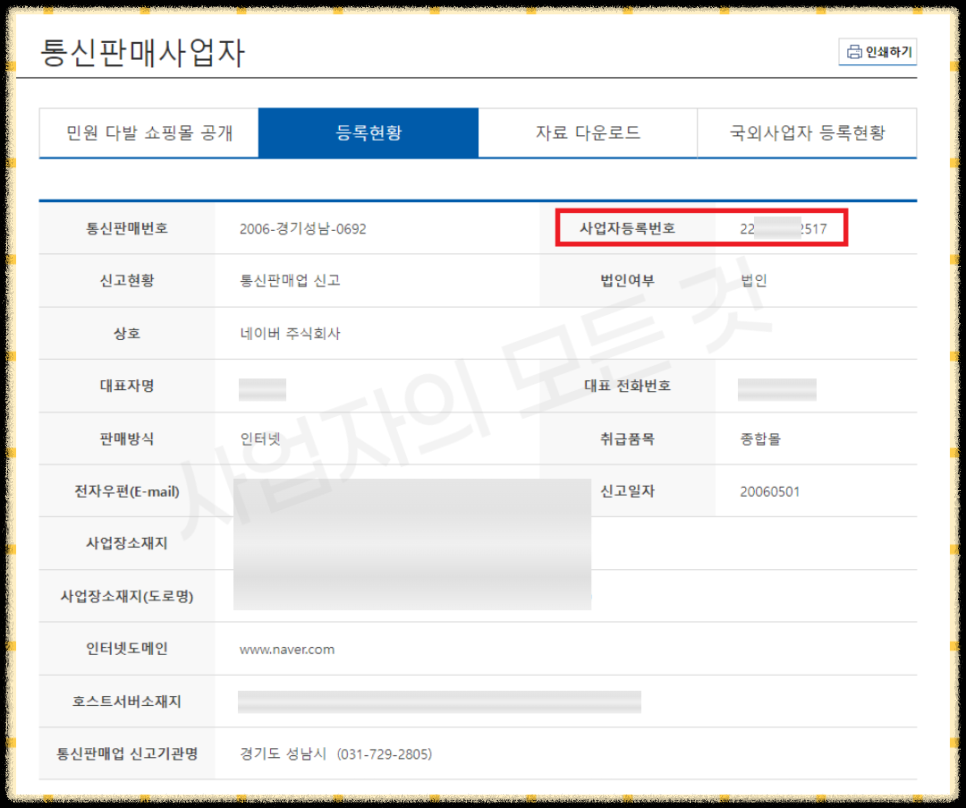Click the highlighted 사업자등록번호 field
The height and width of the screenshot is (808, 966).
coord(790,227)
